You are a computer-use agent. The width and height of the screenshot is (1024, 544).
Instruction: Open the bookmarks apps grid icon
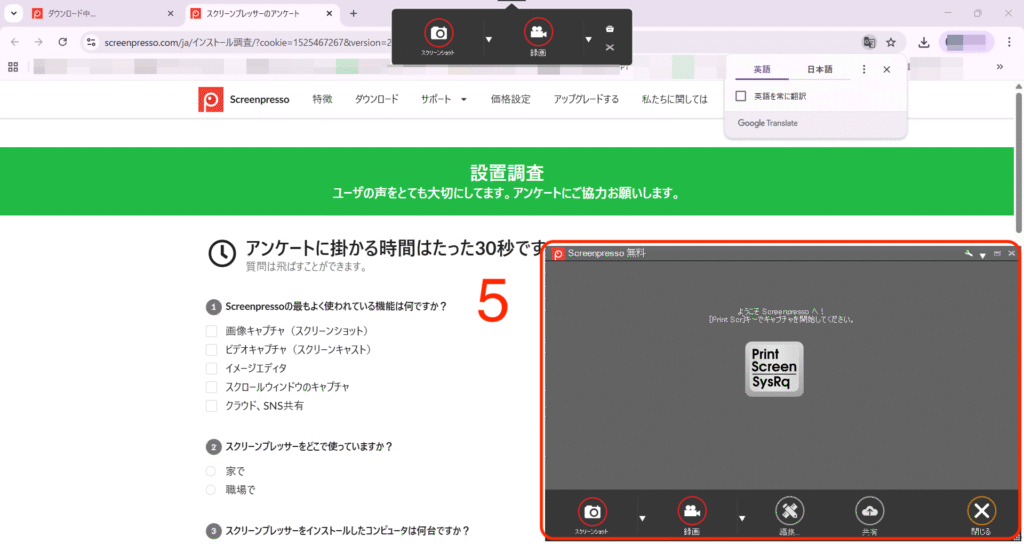point(13,67)
